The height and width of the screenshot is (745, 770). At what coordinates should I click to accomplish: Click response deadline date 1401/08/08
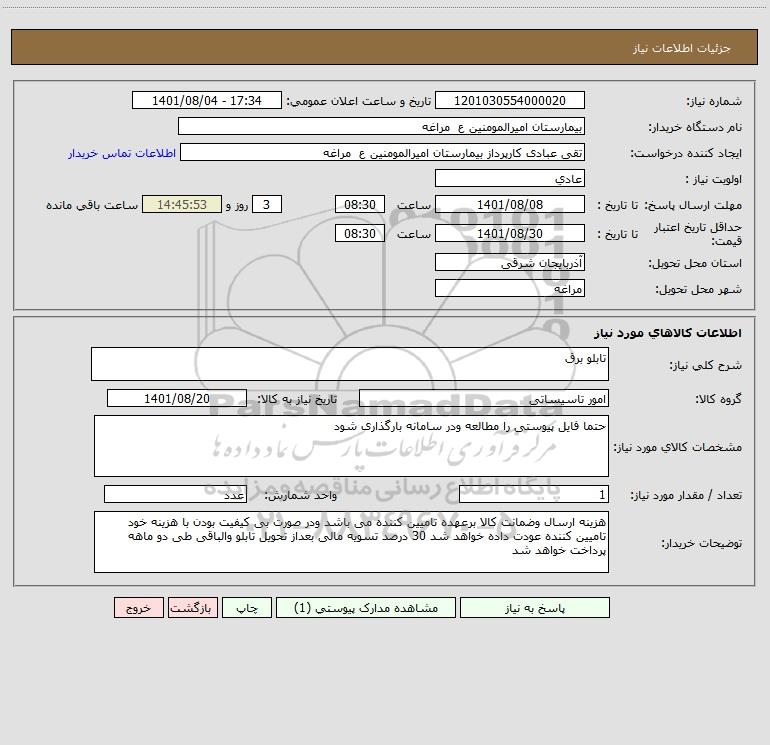tap(510, 204)
